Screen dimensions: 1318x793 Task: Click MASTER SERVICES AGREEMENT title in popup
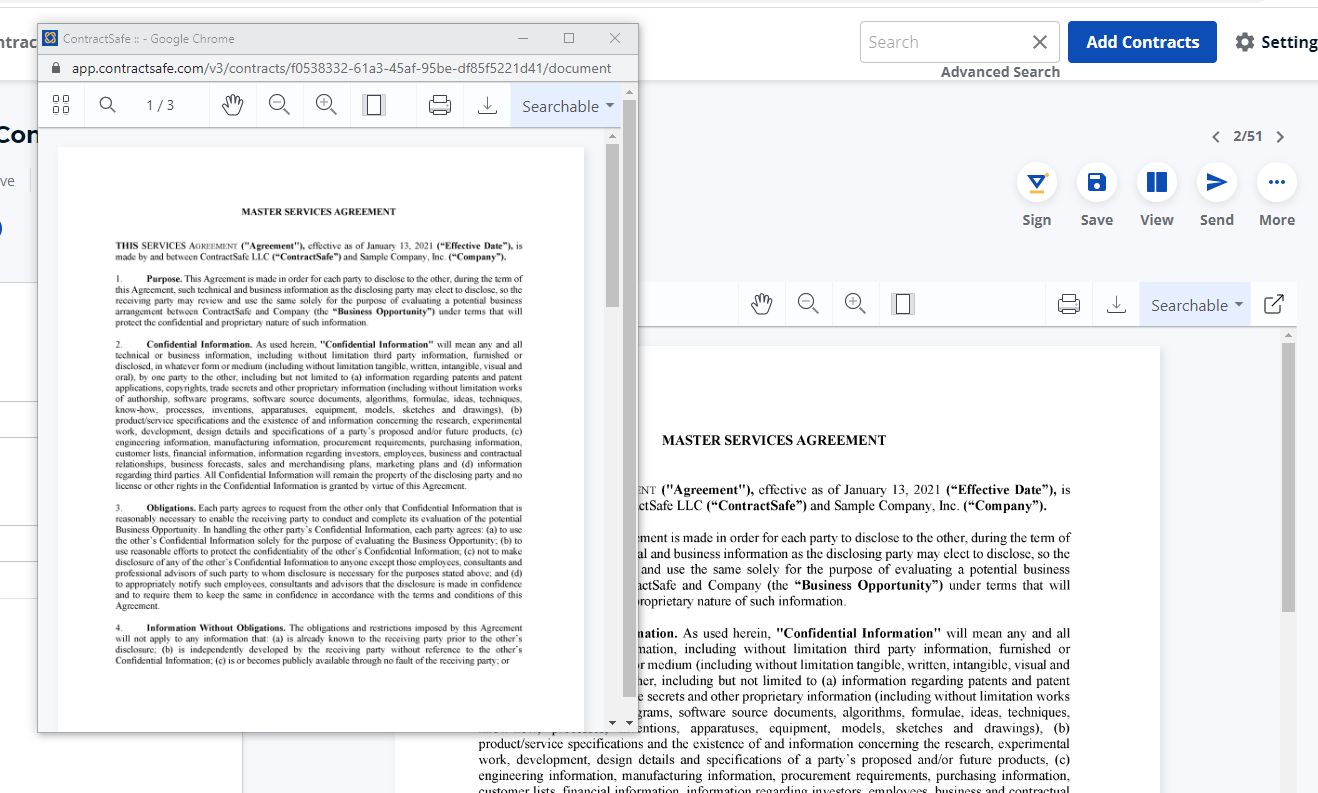[x=319, y=211]
